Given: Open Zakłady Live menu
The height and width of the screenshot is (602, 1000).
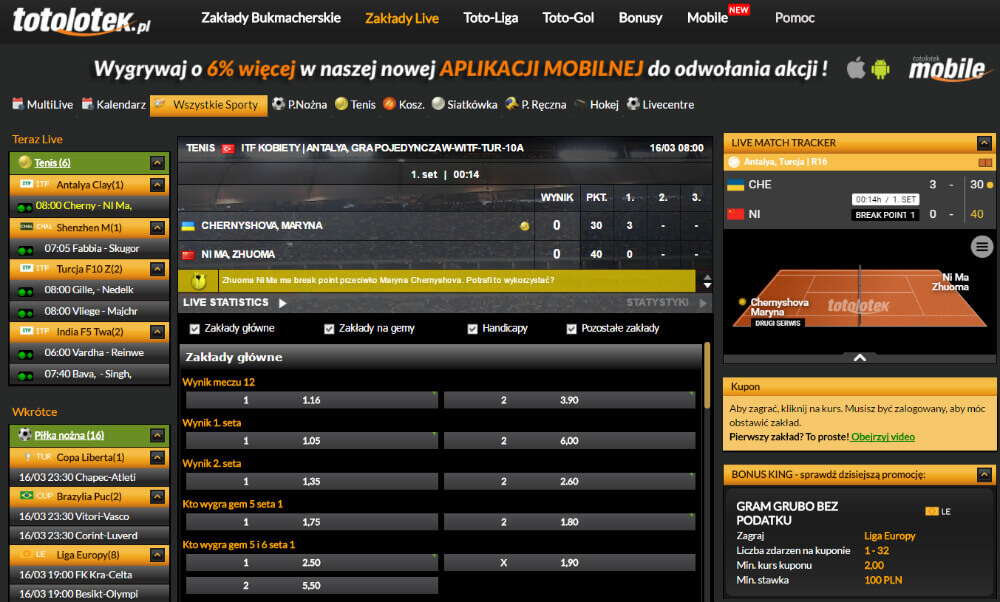Looking at the screenshot, I should tap(402, 18).
